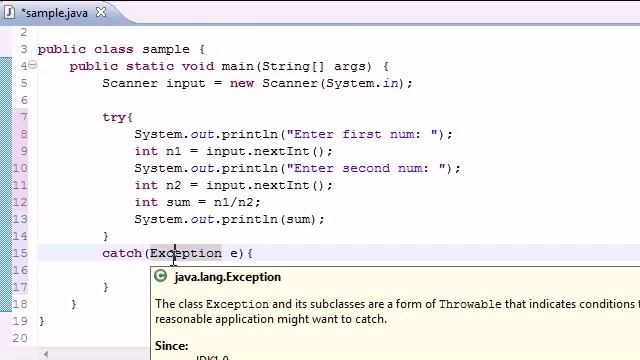Collapse the main method fold marker
Image resolution: width=640 pixels, height=360 pixels.
[33, 64]
